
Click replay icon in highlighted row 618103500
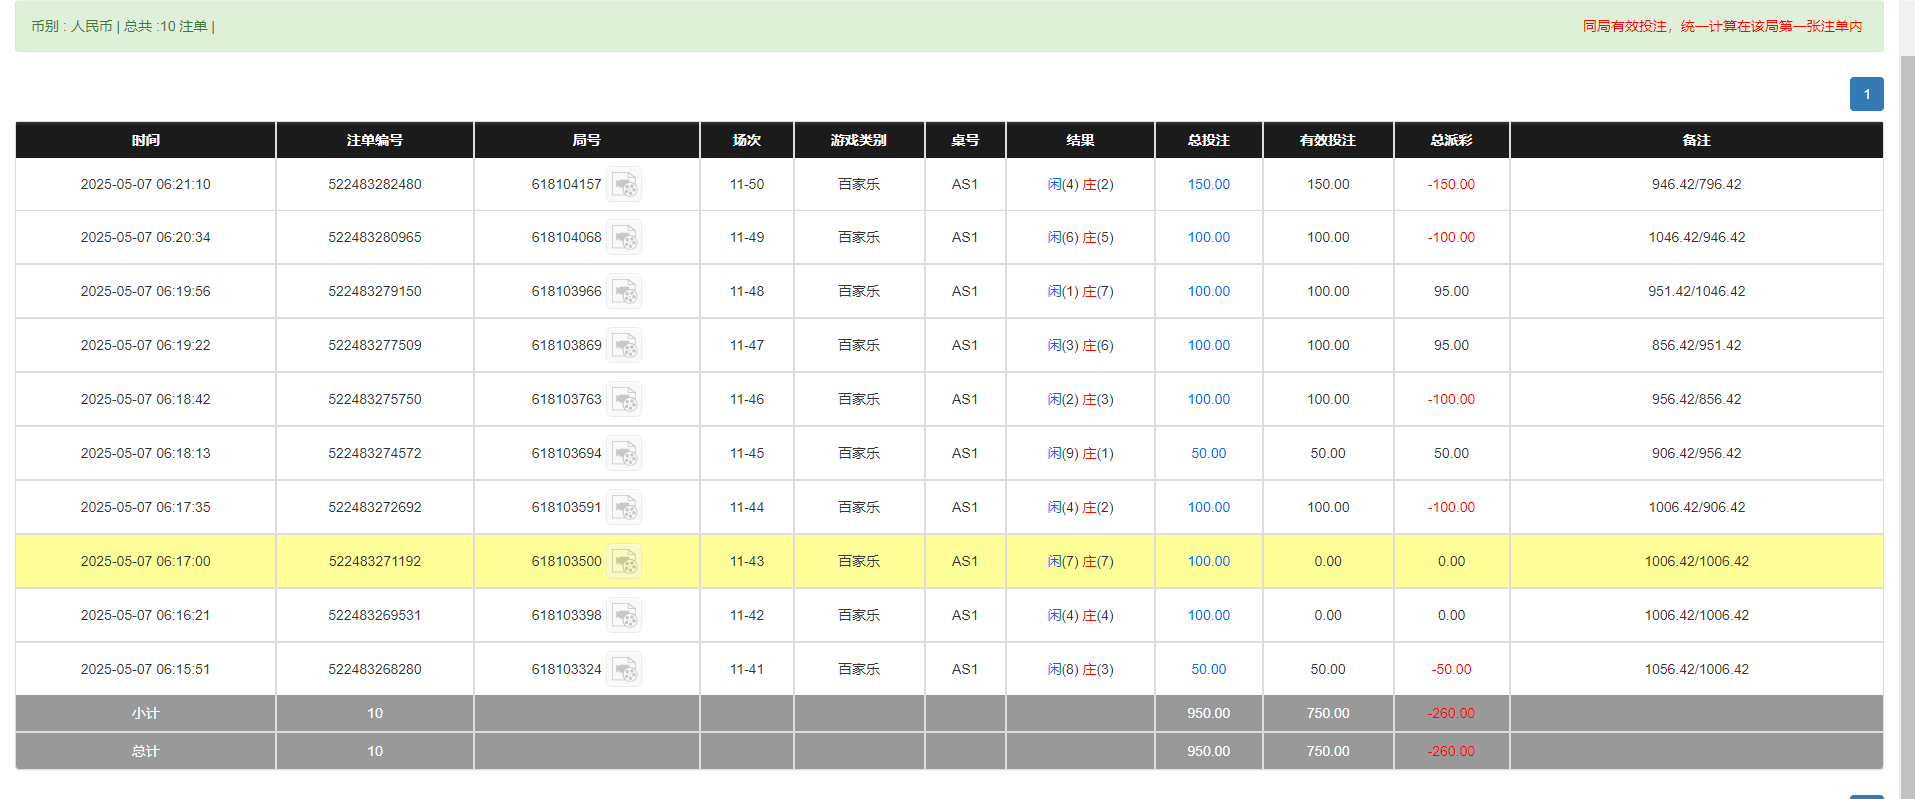[x=624, y=562]
